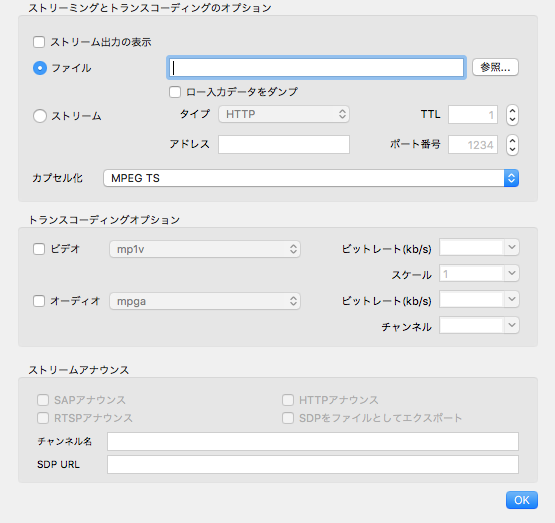Viewport: 555px width, 523px height.
Task: Select the ファイル radio button
Action: click(40, 68)
